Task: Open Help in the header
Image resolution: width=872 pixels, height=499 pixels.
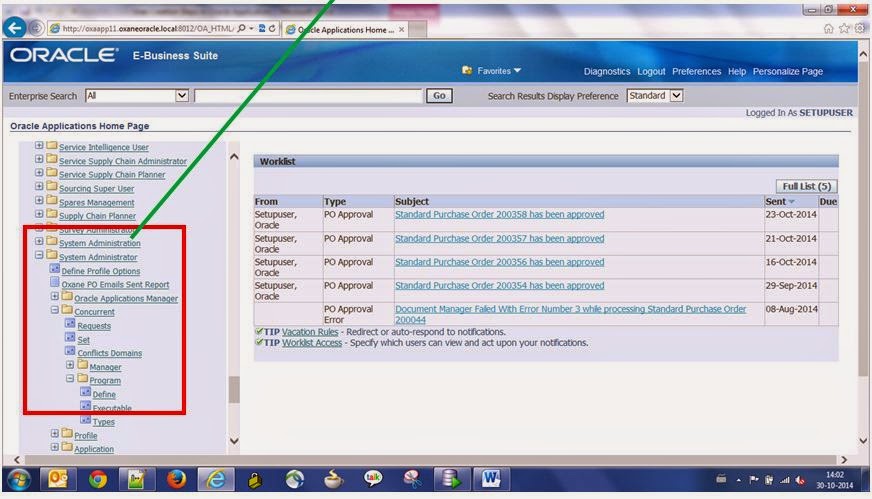Action: [x=737, y=71]
